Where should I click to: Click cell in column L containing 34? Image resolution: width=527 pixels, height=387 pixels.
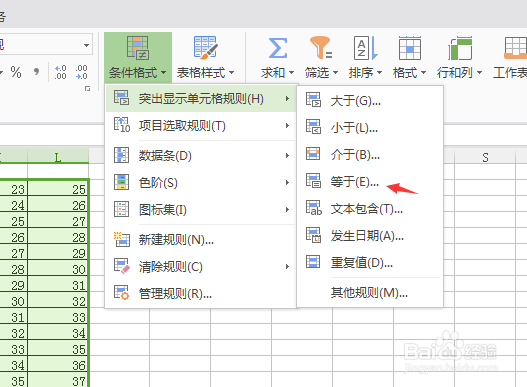pos(58,332)
